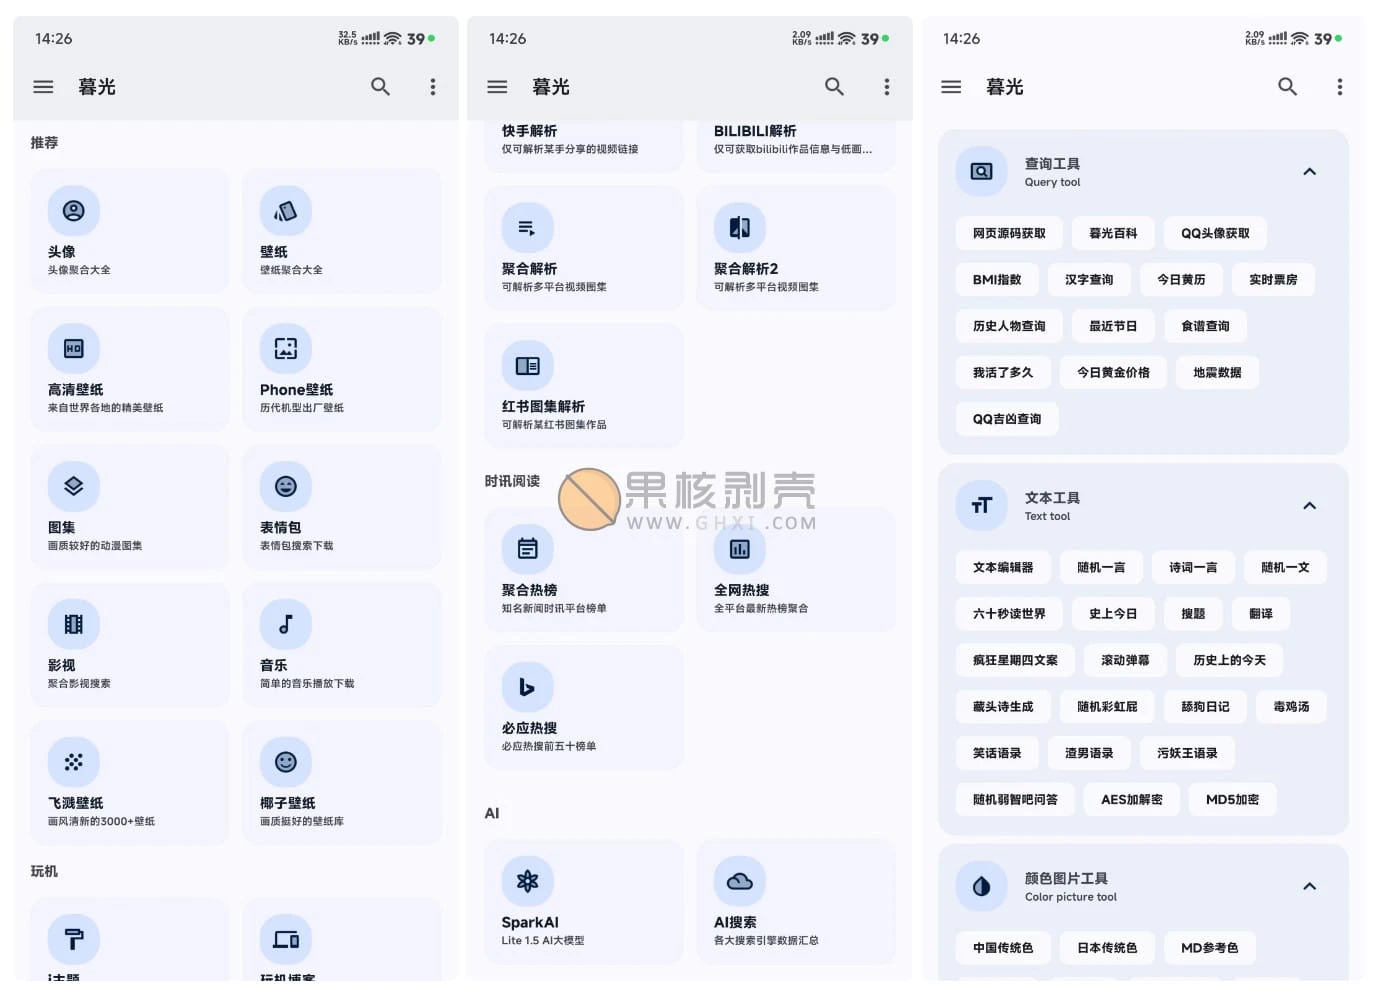Tap the 毒鸡汤 chip
Image resolution: width=1377 pixels, height=999 pixels.
point(1291,706)
